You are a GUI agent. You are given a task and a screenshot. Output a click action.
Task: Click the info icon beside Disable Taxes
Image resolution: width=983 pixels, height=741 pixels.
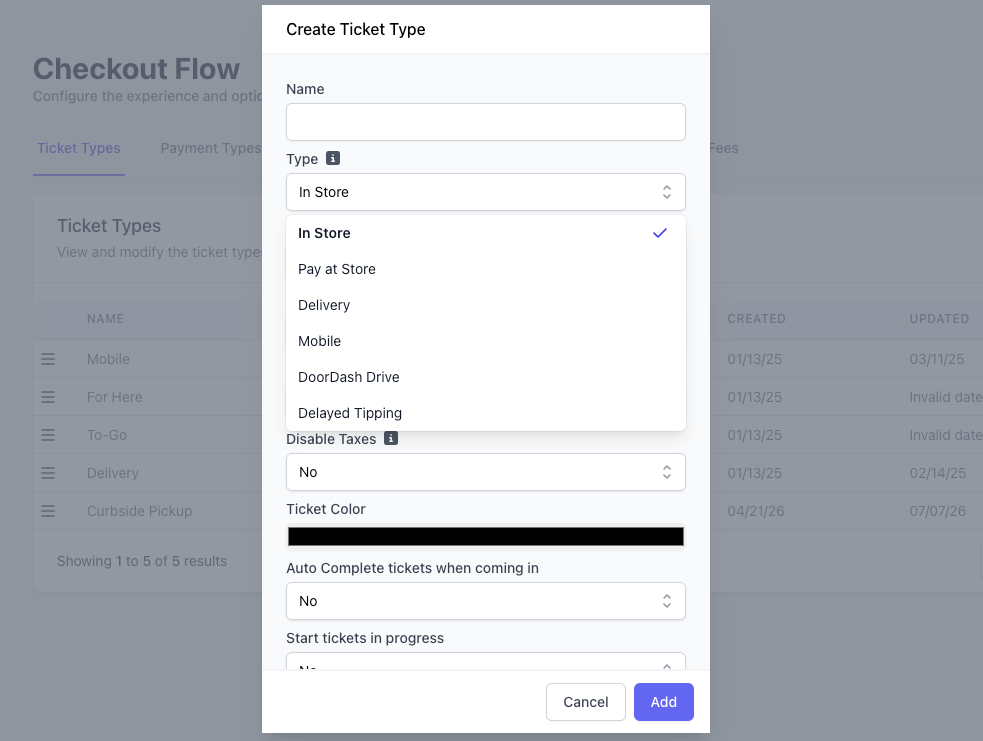(391, 438)
